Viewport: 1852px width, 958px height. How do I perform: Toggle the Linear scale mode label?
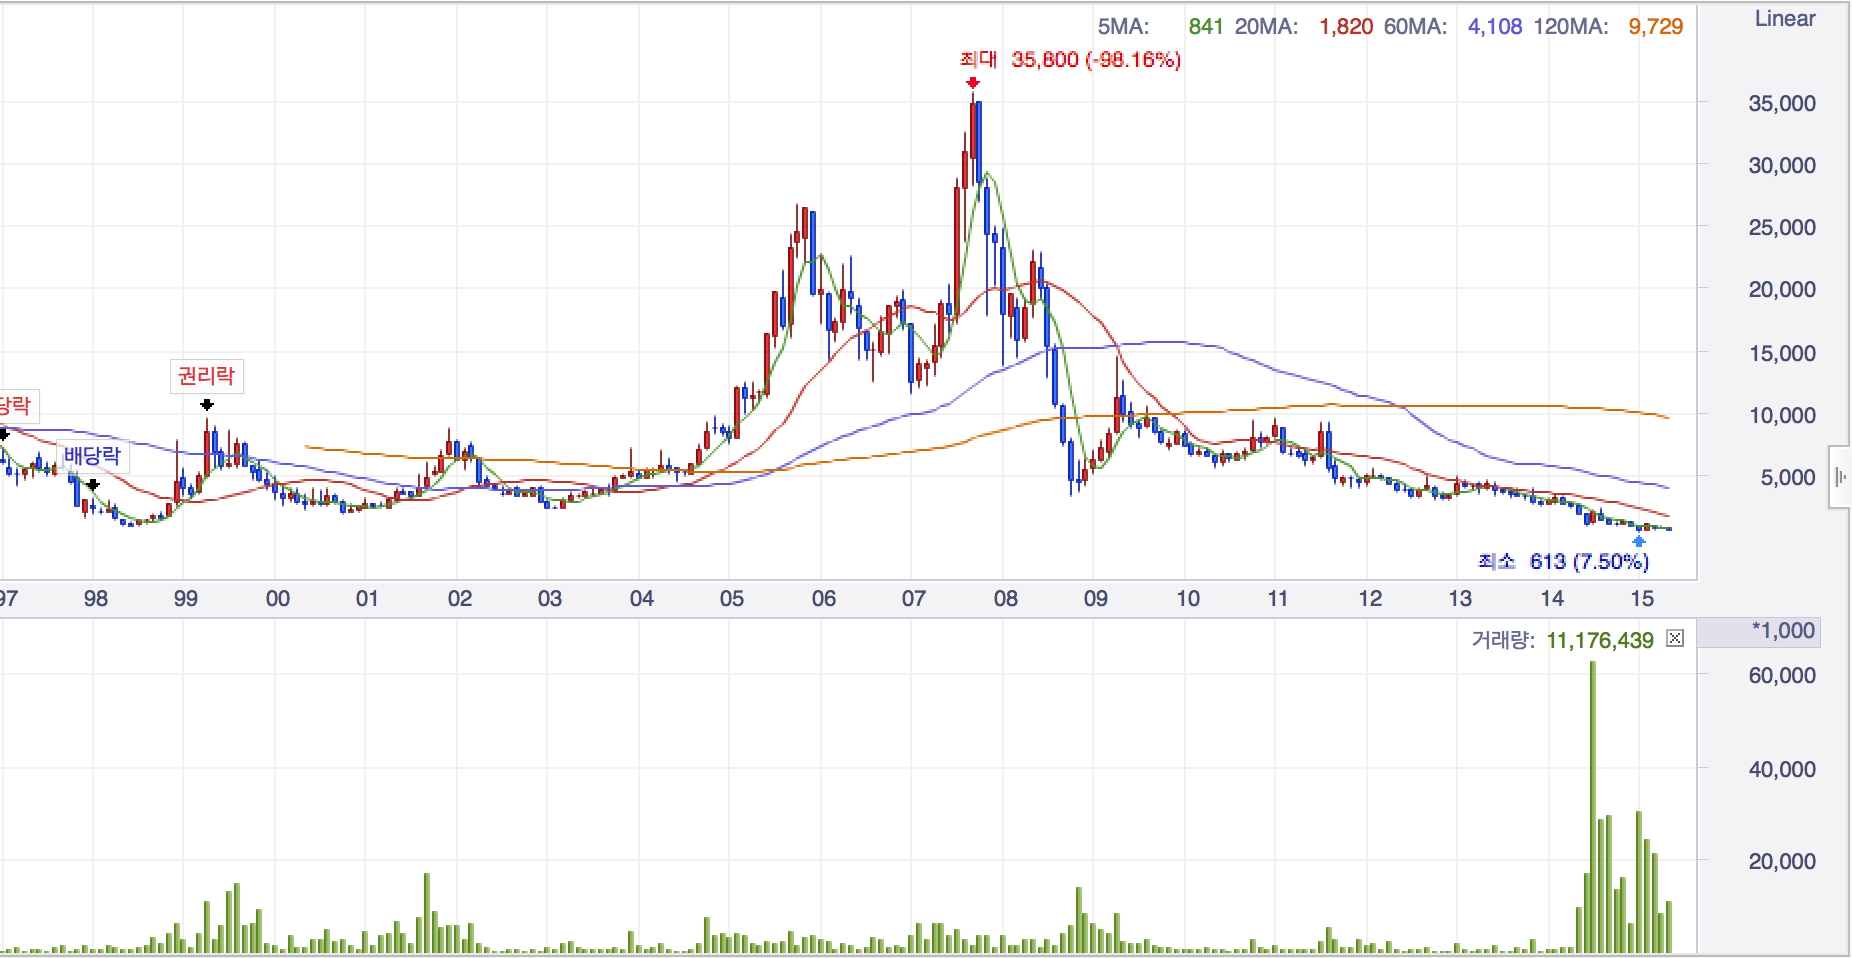[x=1785, y=19]
